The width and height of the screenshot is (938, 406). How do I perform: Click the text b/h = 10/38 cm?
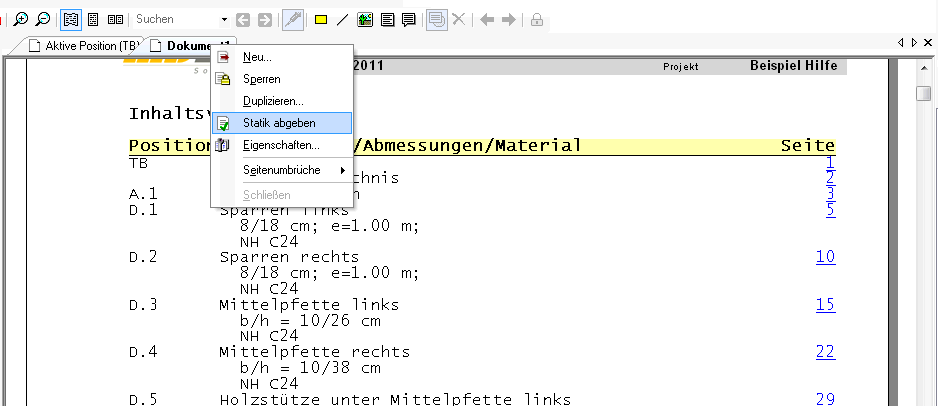coord(310,368)
